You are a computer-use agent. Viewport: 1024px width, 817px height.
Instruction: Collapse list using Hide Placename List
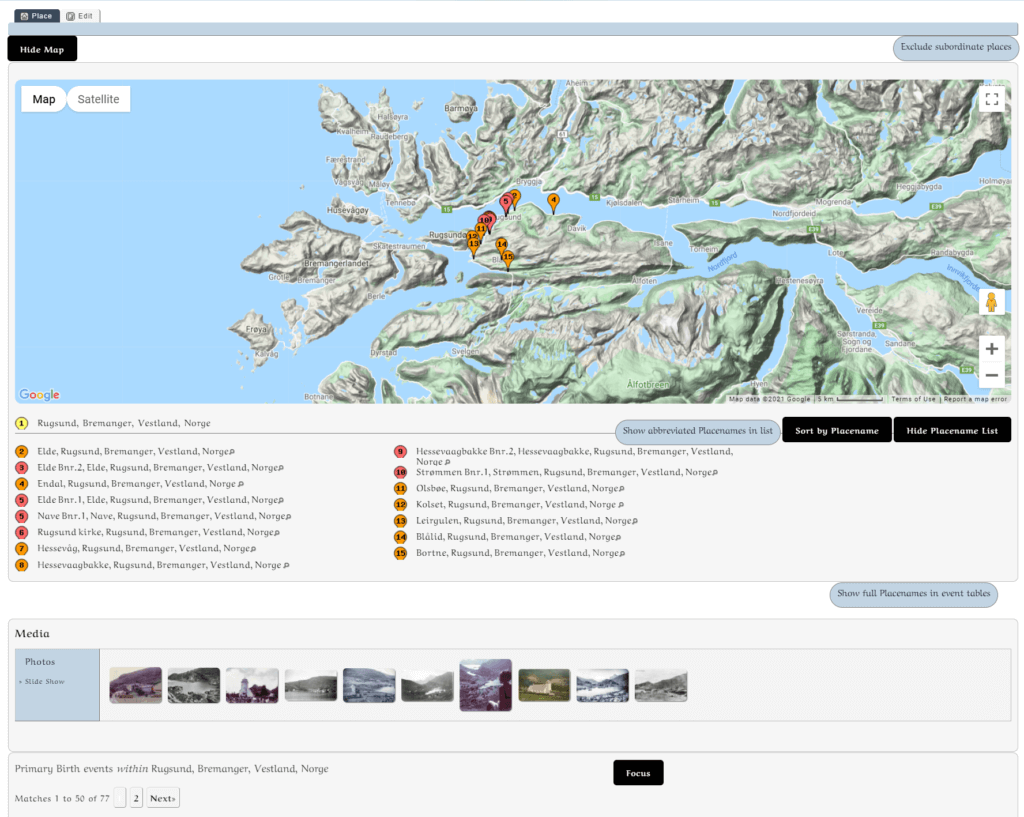pos(951,430)
